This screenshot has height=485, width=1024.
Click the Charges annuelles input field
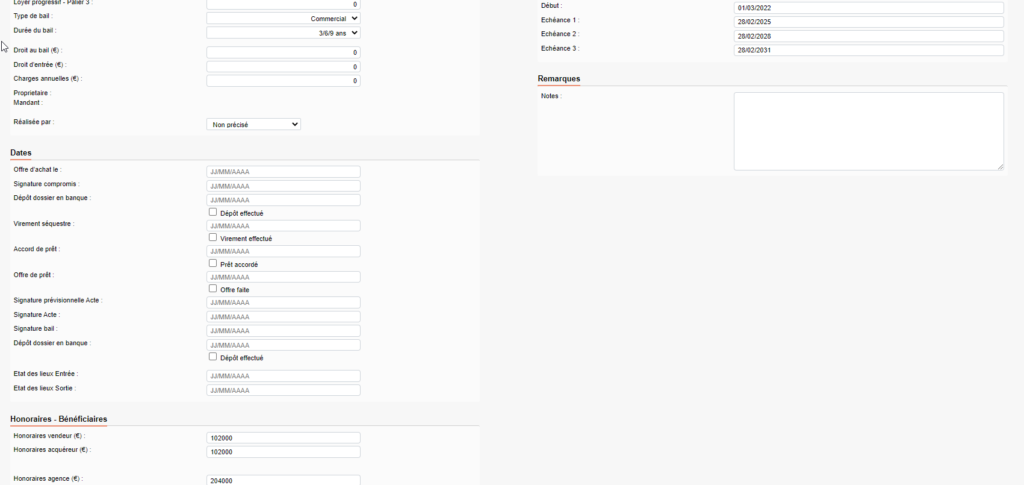pyautogui.click(x=283, y=81)
